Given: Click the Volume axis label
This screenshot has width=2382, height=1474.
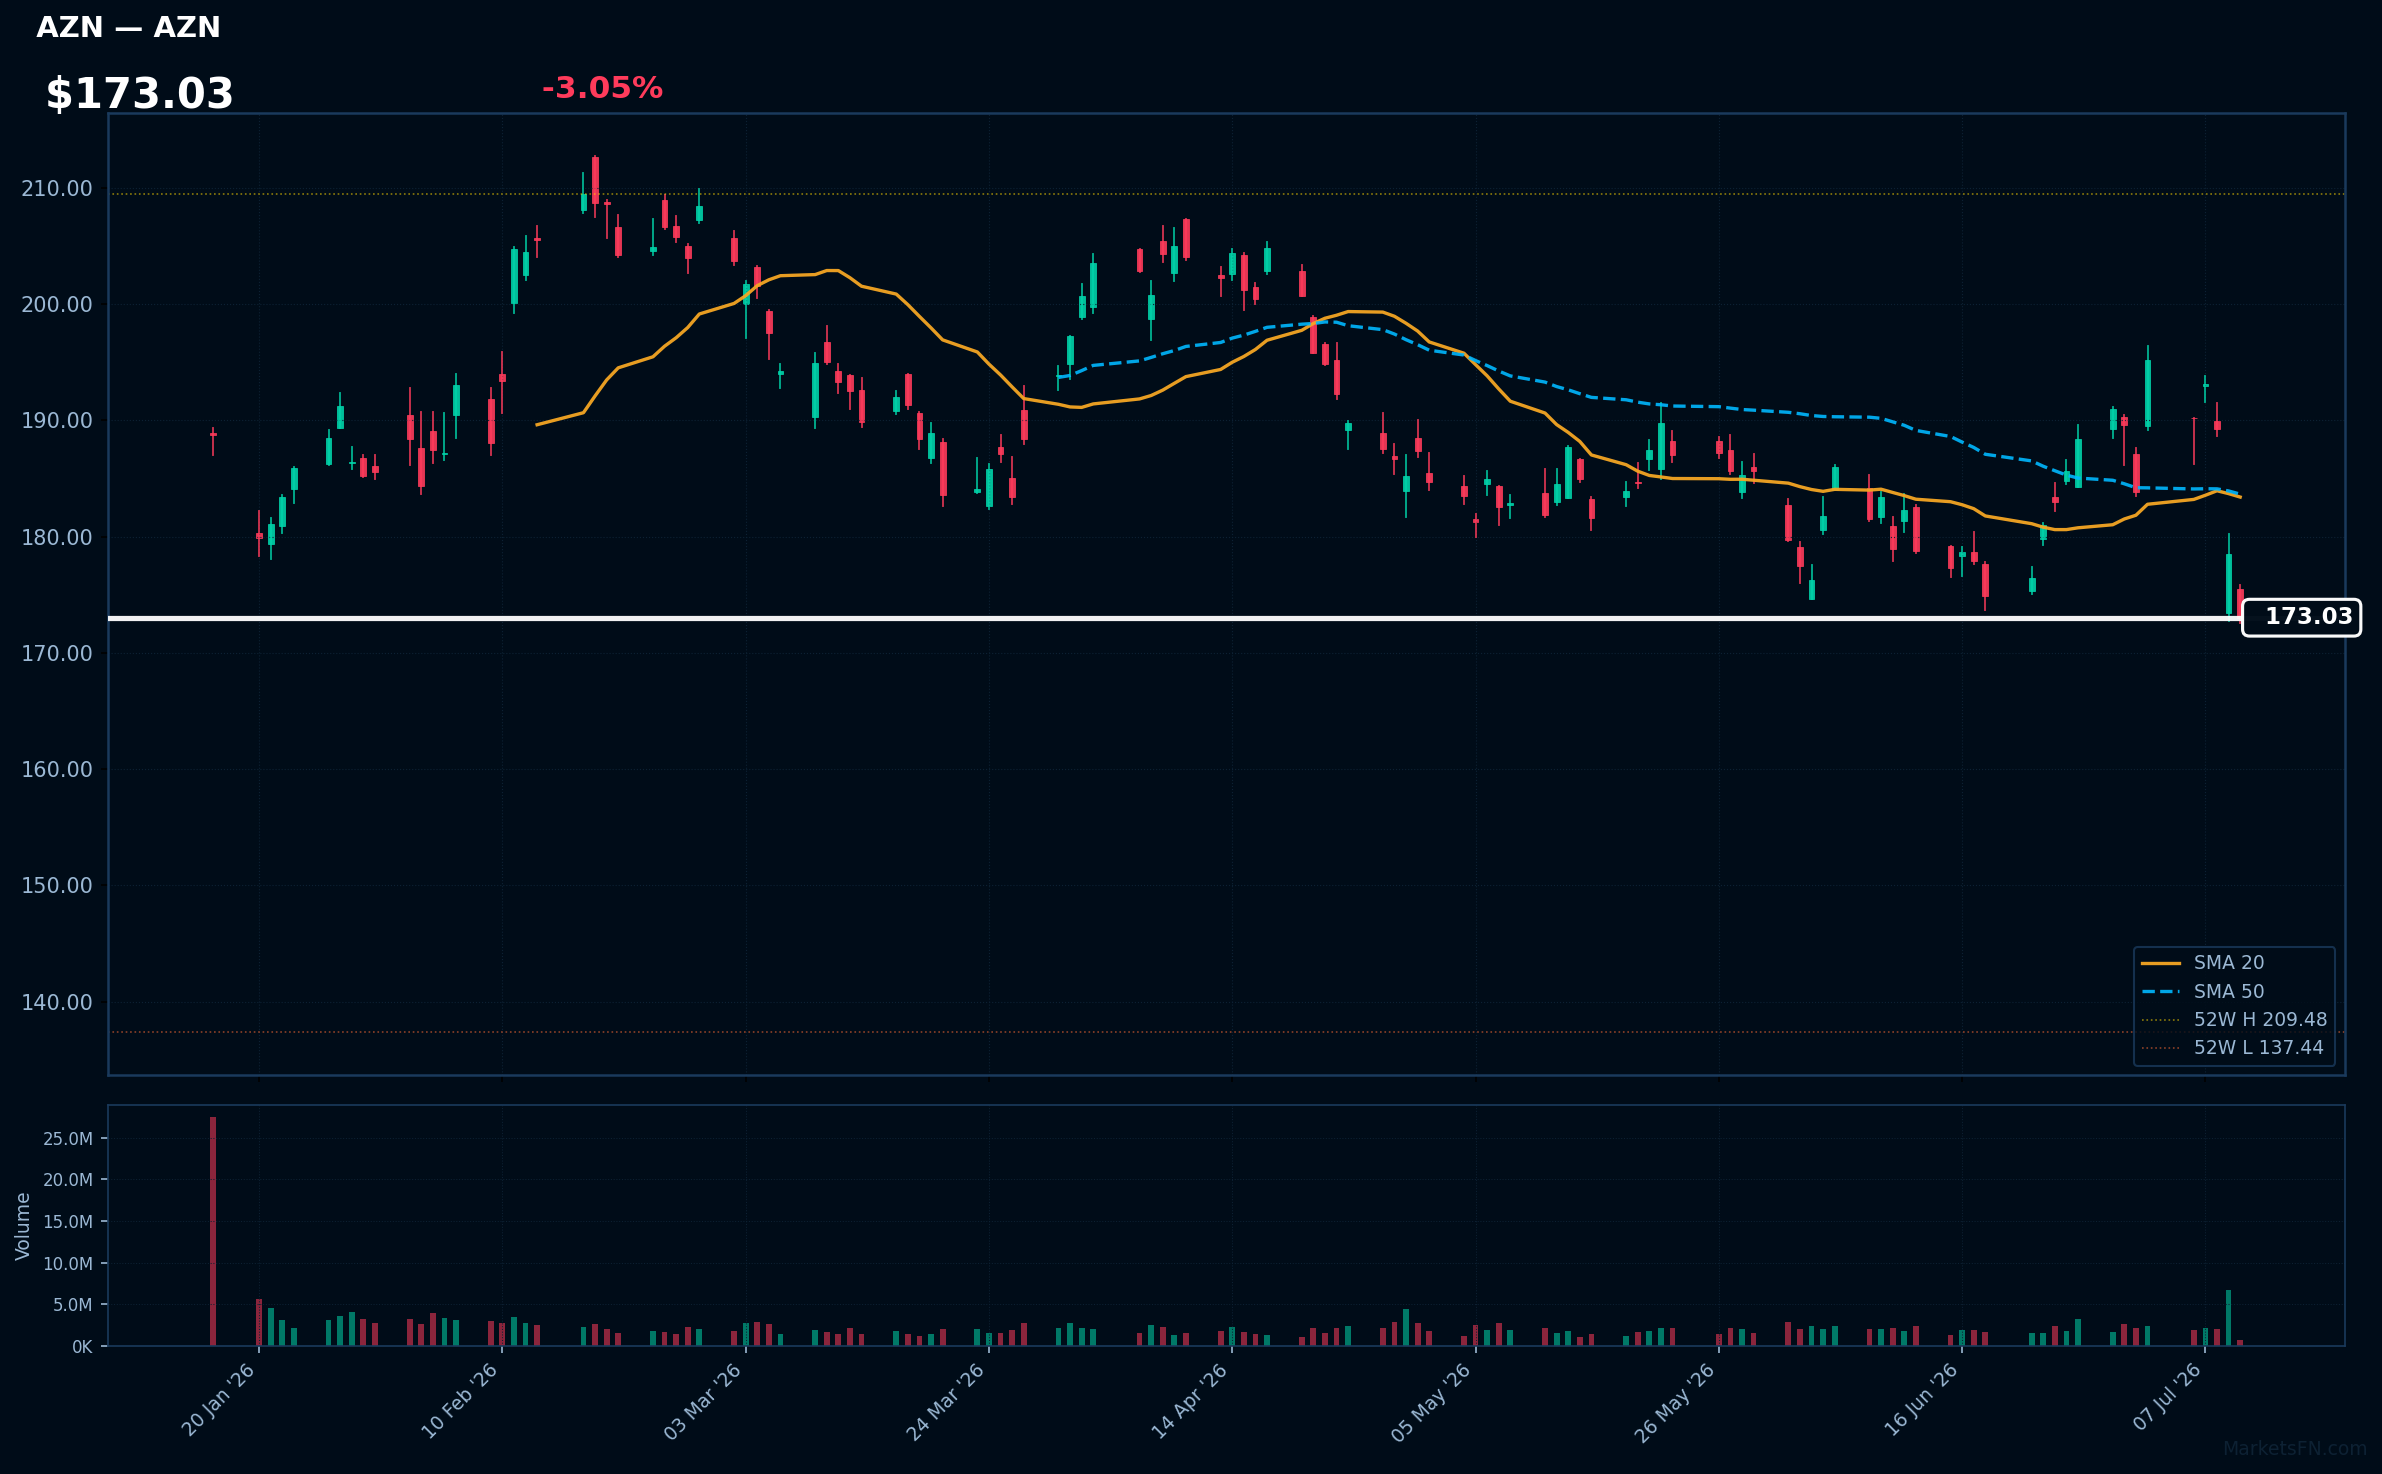Looking at the screenshot, I should click(x=23, y=1226).
